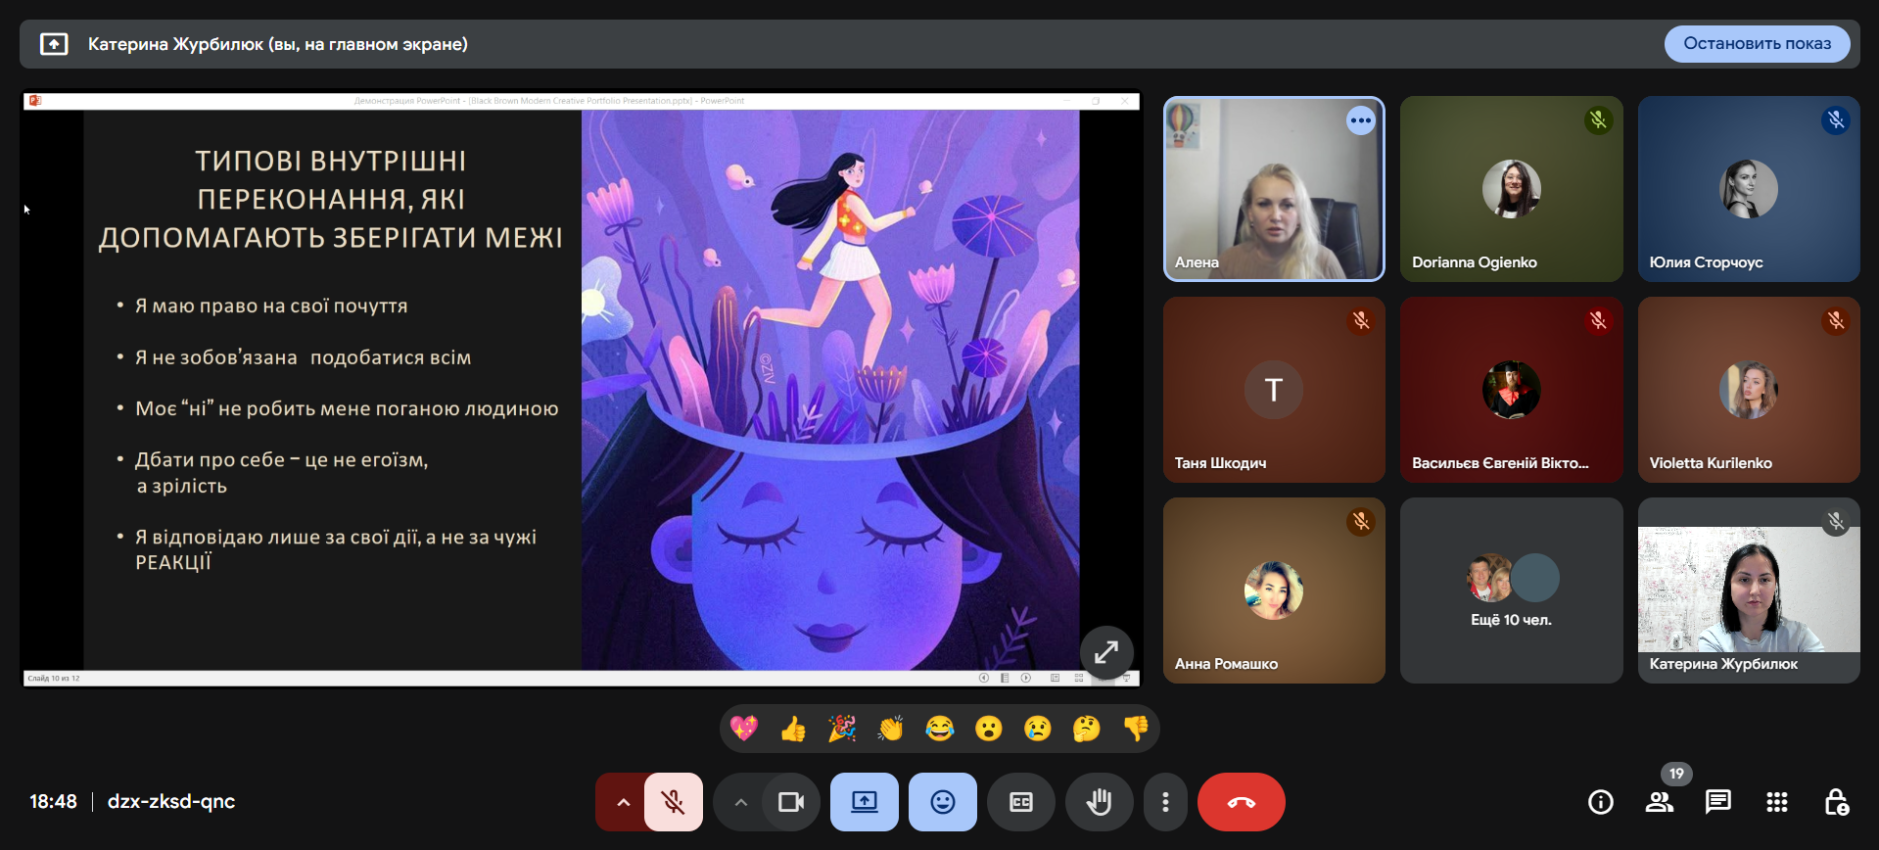Open the 'Ещё 10 чел.' participants tile
The height and width of the screenshot is (850, 1879).
[1511, 591]
